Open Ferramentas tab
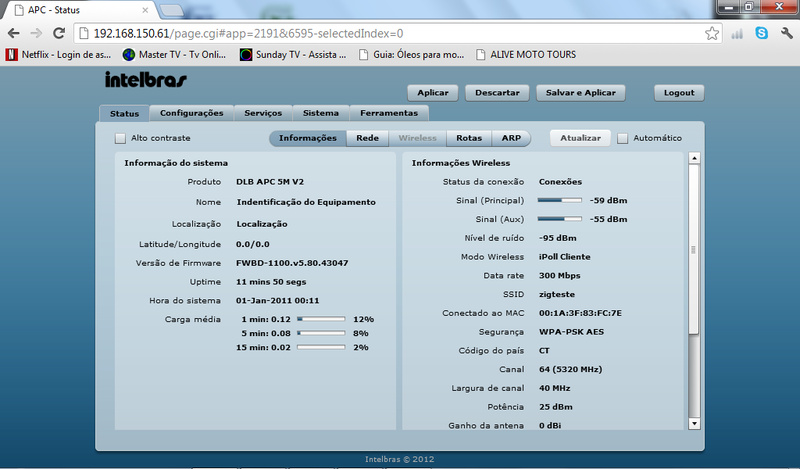 pyautogui.click(x=389, y=113)
